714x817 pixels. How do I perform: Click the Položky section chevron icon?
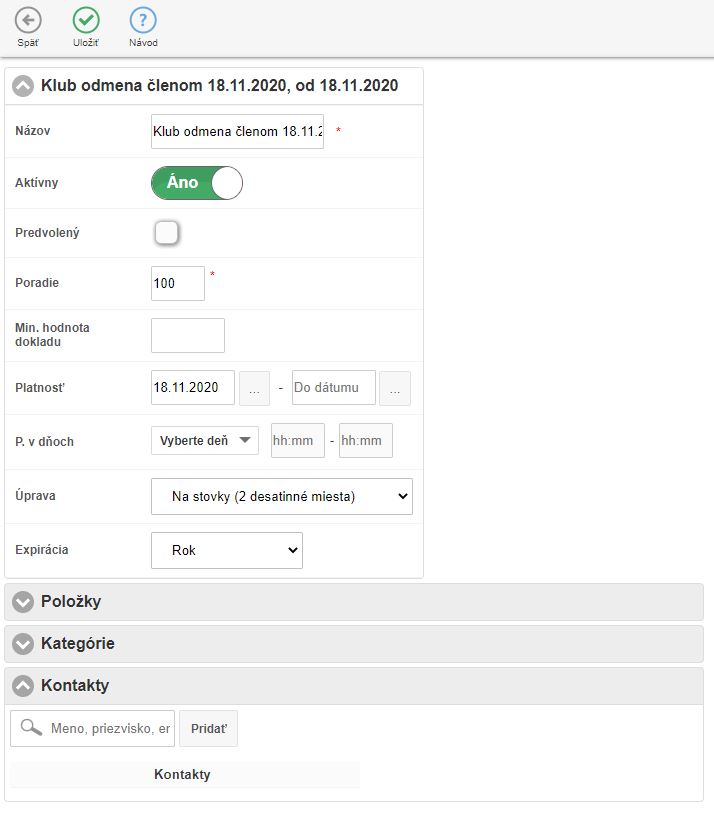(x=24, y=602)
